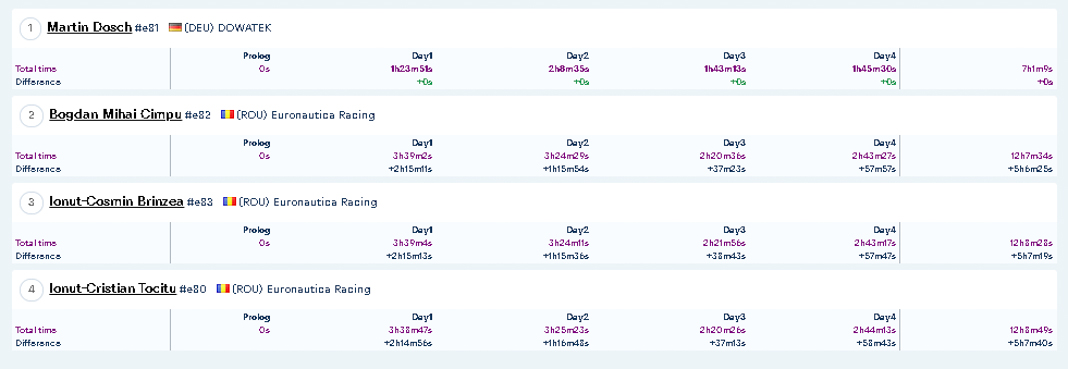Open Bogdan Mihai Cimpu rider profile
Screen dimensions: 1068x369
point(115,115)
